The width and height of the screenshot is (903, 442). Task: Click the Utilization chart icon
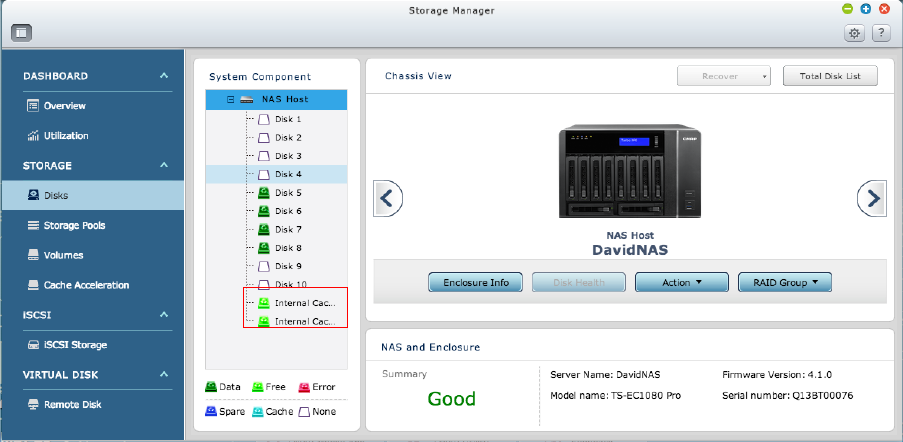[33, 136]
